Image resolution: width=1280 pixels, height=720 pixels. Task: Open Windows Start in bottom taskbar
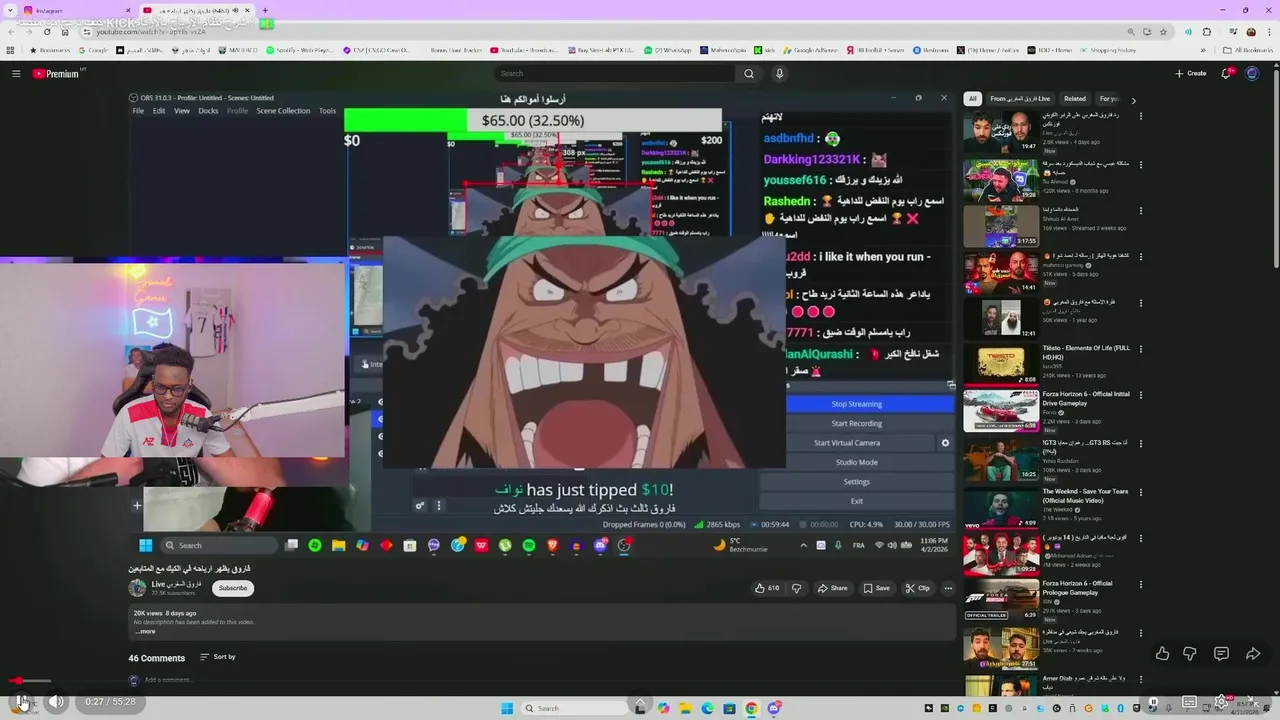click(507, 709)
